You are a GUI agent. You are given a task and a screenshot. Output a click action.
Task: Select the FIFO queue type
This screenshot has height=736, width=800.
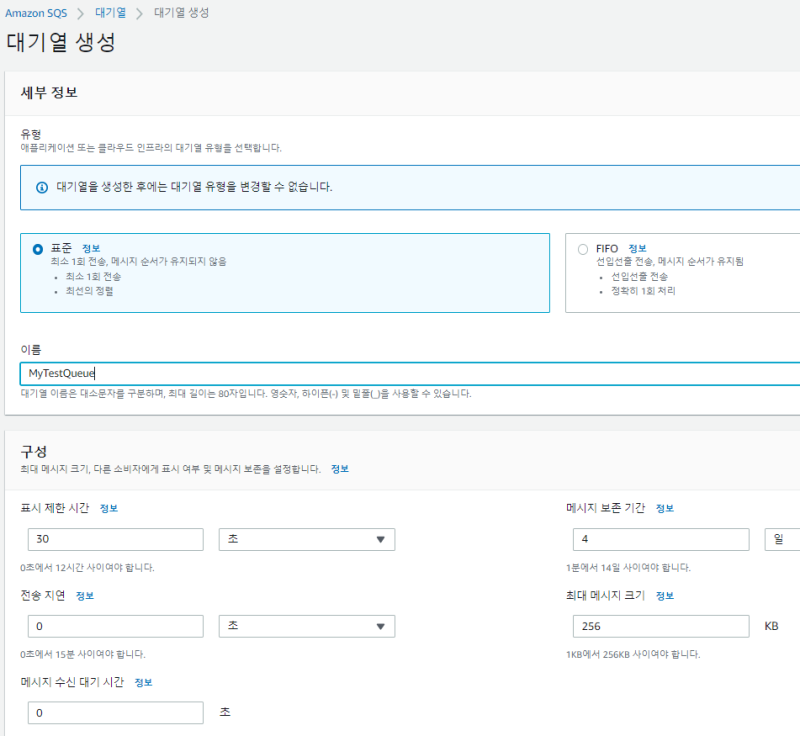click(583, 249)
